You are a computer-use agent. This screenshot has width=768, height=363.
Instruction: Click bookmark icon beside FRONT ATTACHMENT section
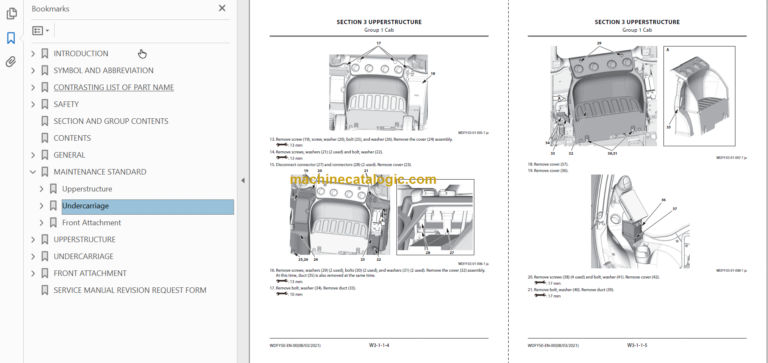(45, 273)
